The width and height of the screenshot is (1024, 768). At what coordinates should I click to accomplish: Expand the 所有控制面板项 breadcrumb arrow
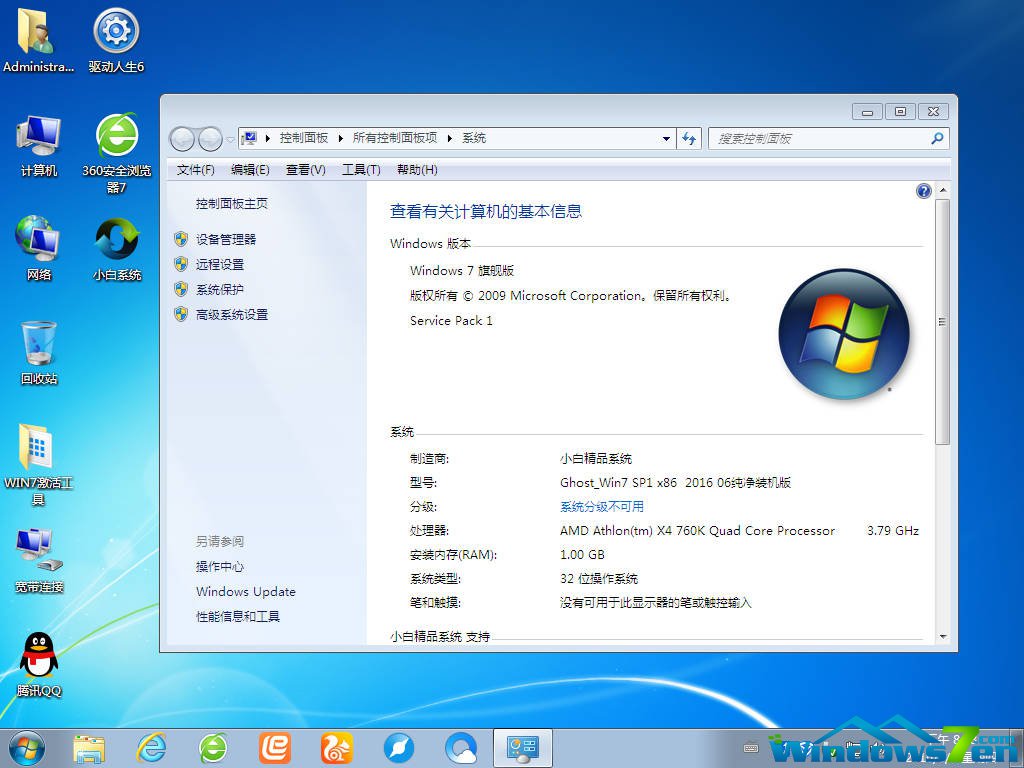point(449,138)
